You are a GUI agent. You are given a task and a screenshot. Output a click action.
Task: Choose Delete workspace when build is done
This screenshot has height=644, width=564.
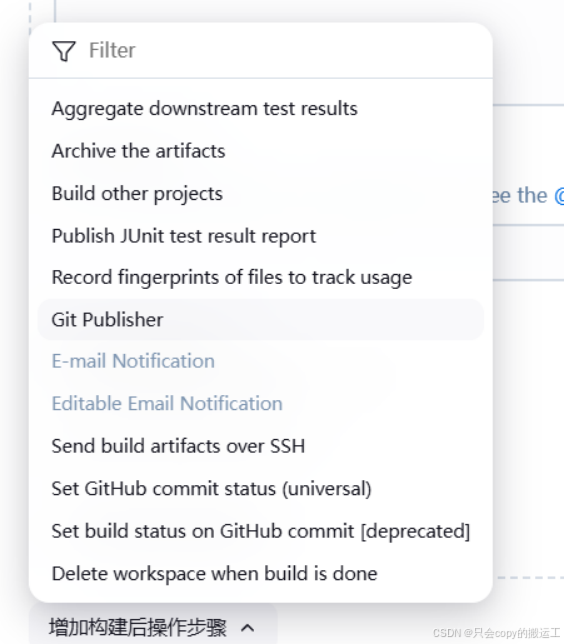[260, 574]
